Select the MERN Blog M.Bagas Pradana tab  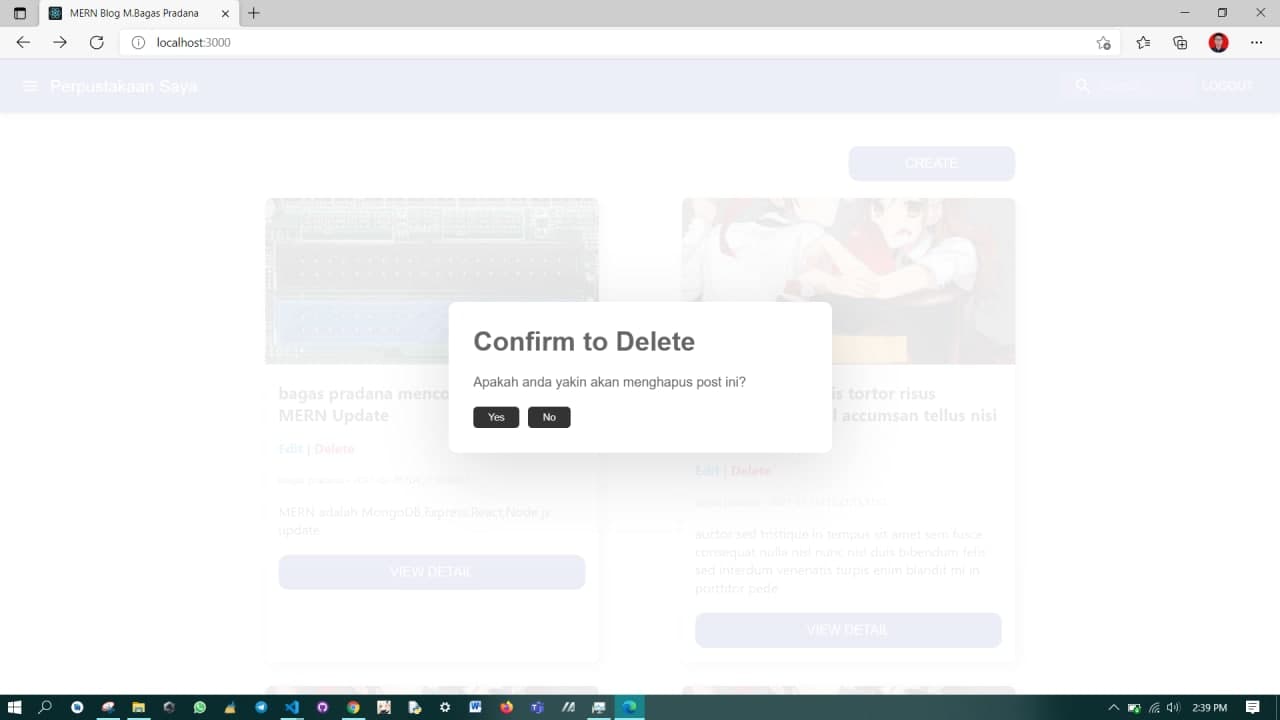(x=134, y=13)
